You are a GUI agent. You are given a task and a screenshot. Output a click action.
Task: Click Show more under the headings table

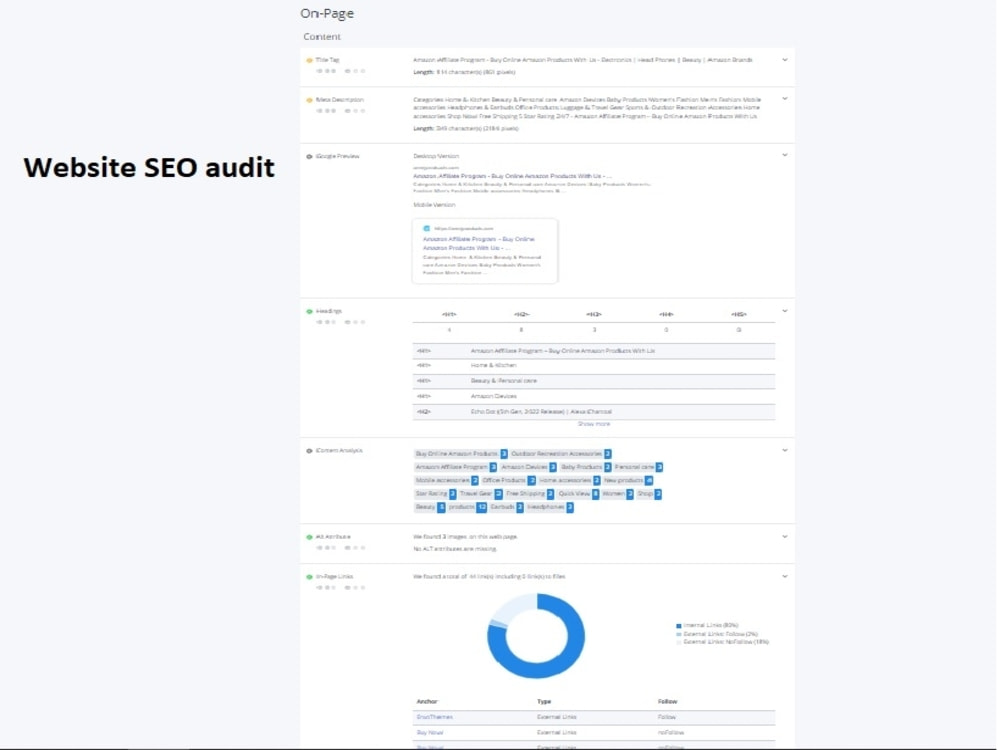pos(596,424)
